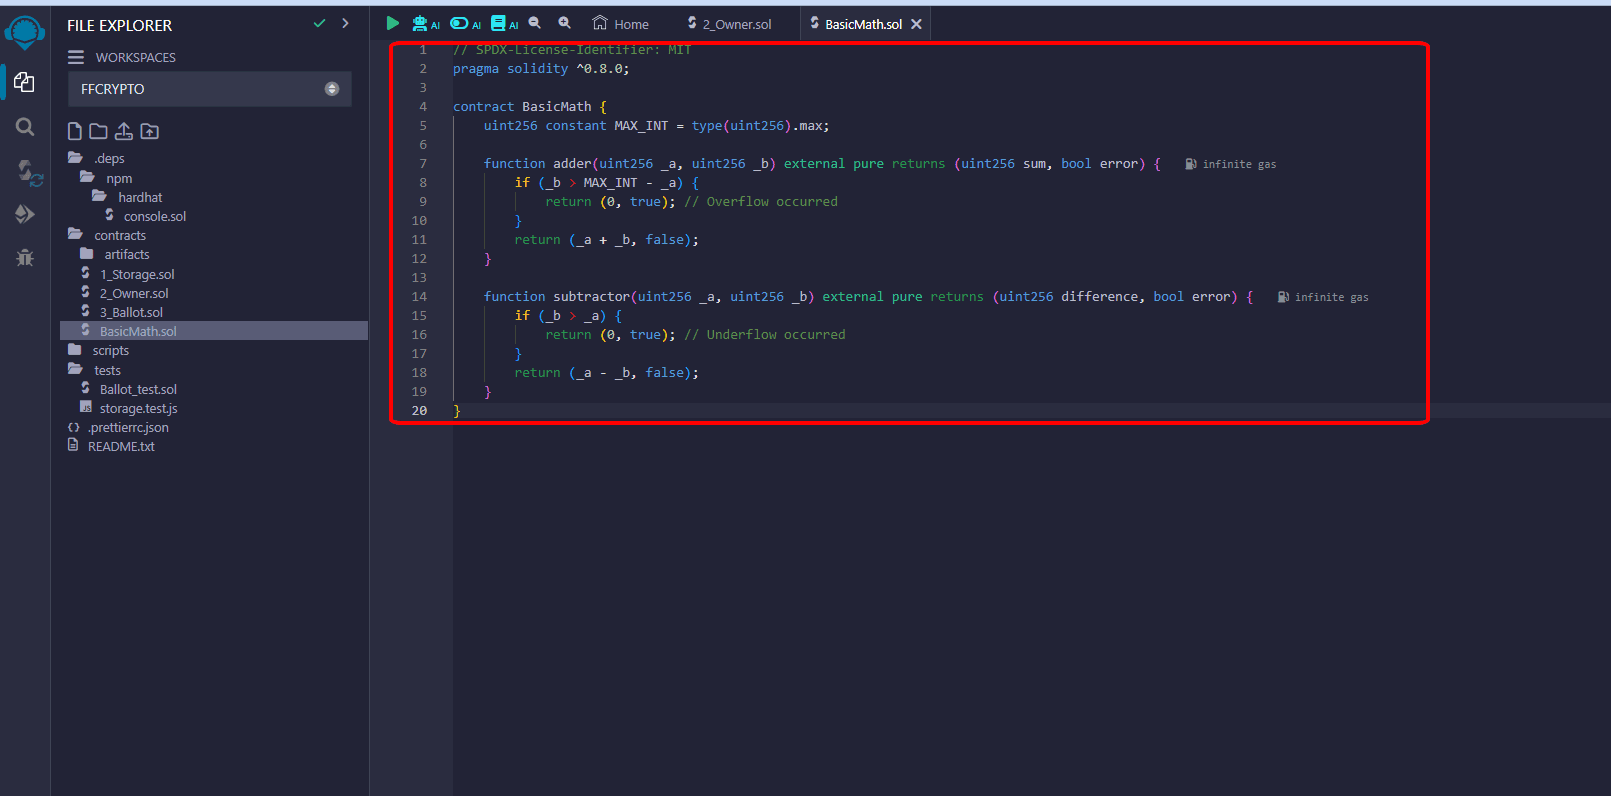Screen dimensions: 1611x796
Task: Open storage.test.js file
Action: [x=129, y=408]
